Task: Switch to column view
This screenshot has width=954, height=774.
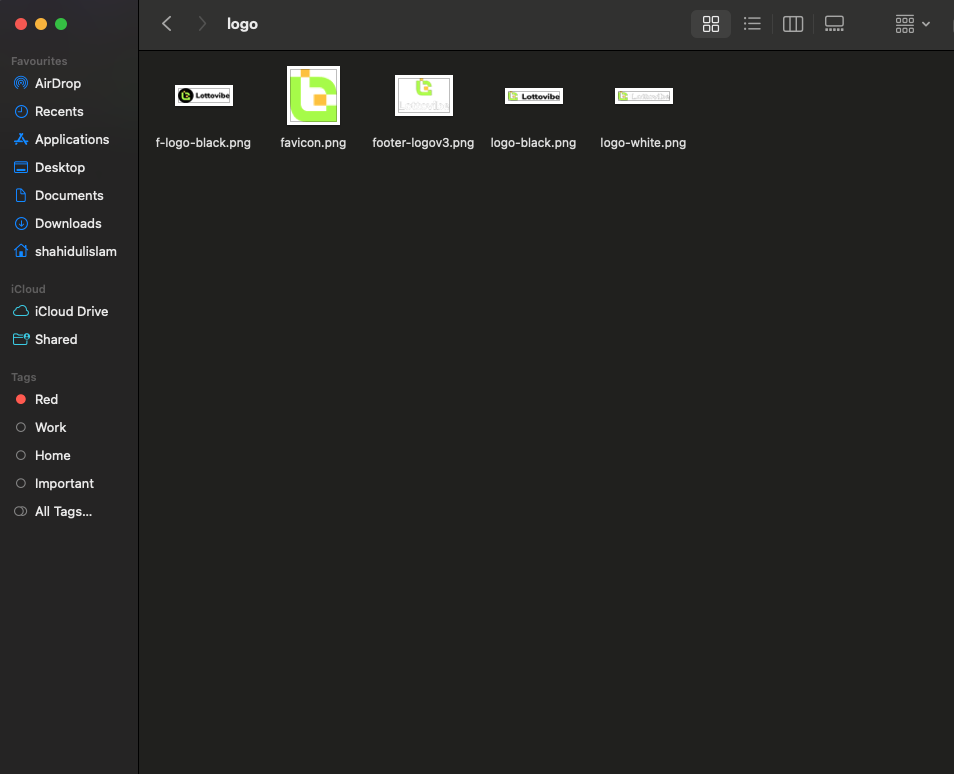Action: click(793, 24)
